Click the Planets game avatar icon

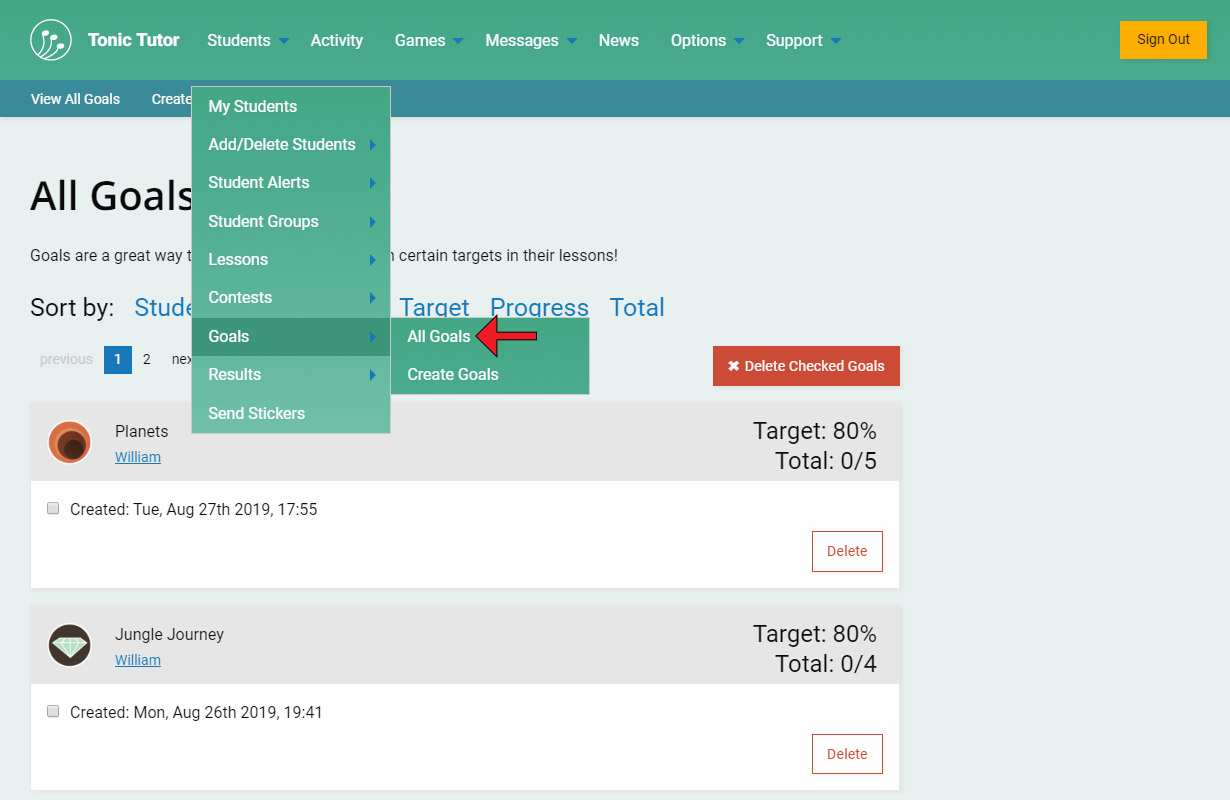[x=70, y=443]
